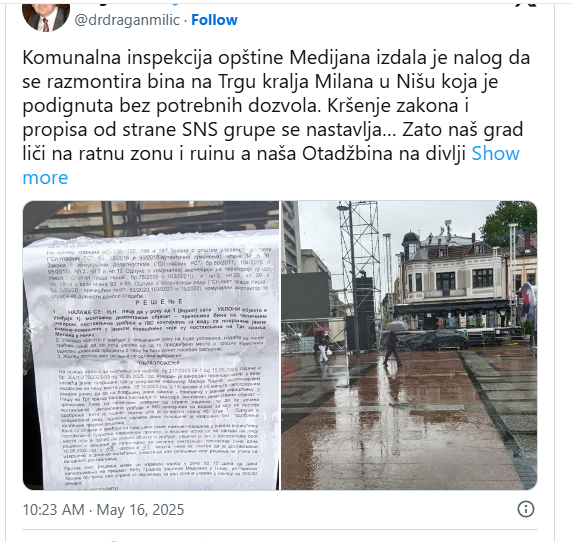The width and height of the screenshot is (572, 542).
Task: Open the tweet information icon
Action: 525,509
